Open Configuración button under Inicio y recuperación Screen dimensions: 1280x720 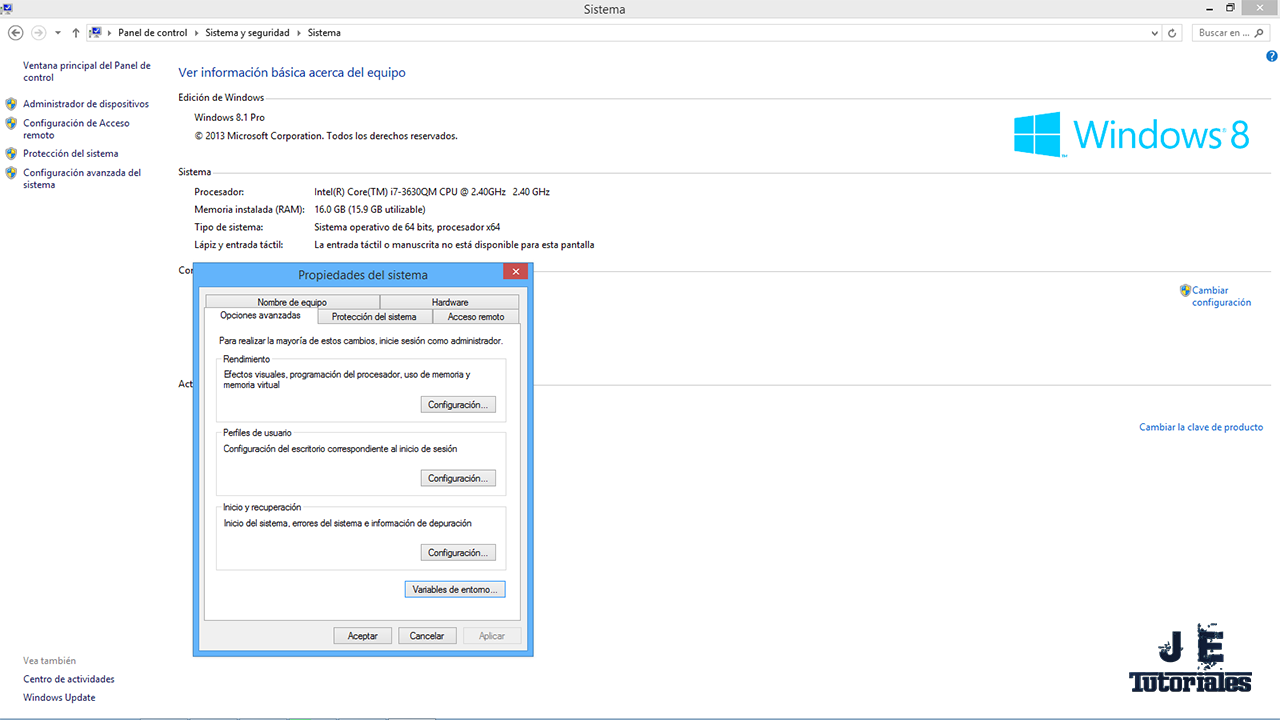coord(458,553)
